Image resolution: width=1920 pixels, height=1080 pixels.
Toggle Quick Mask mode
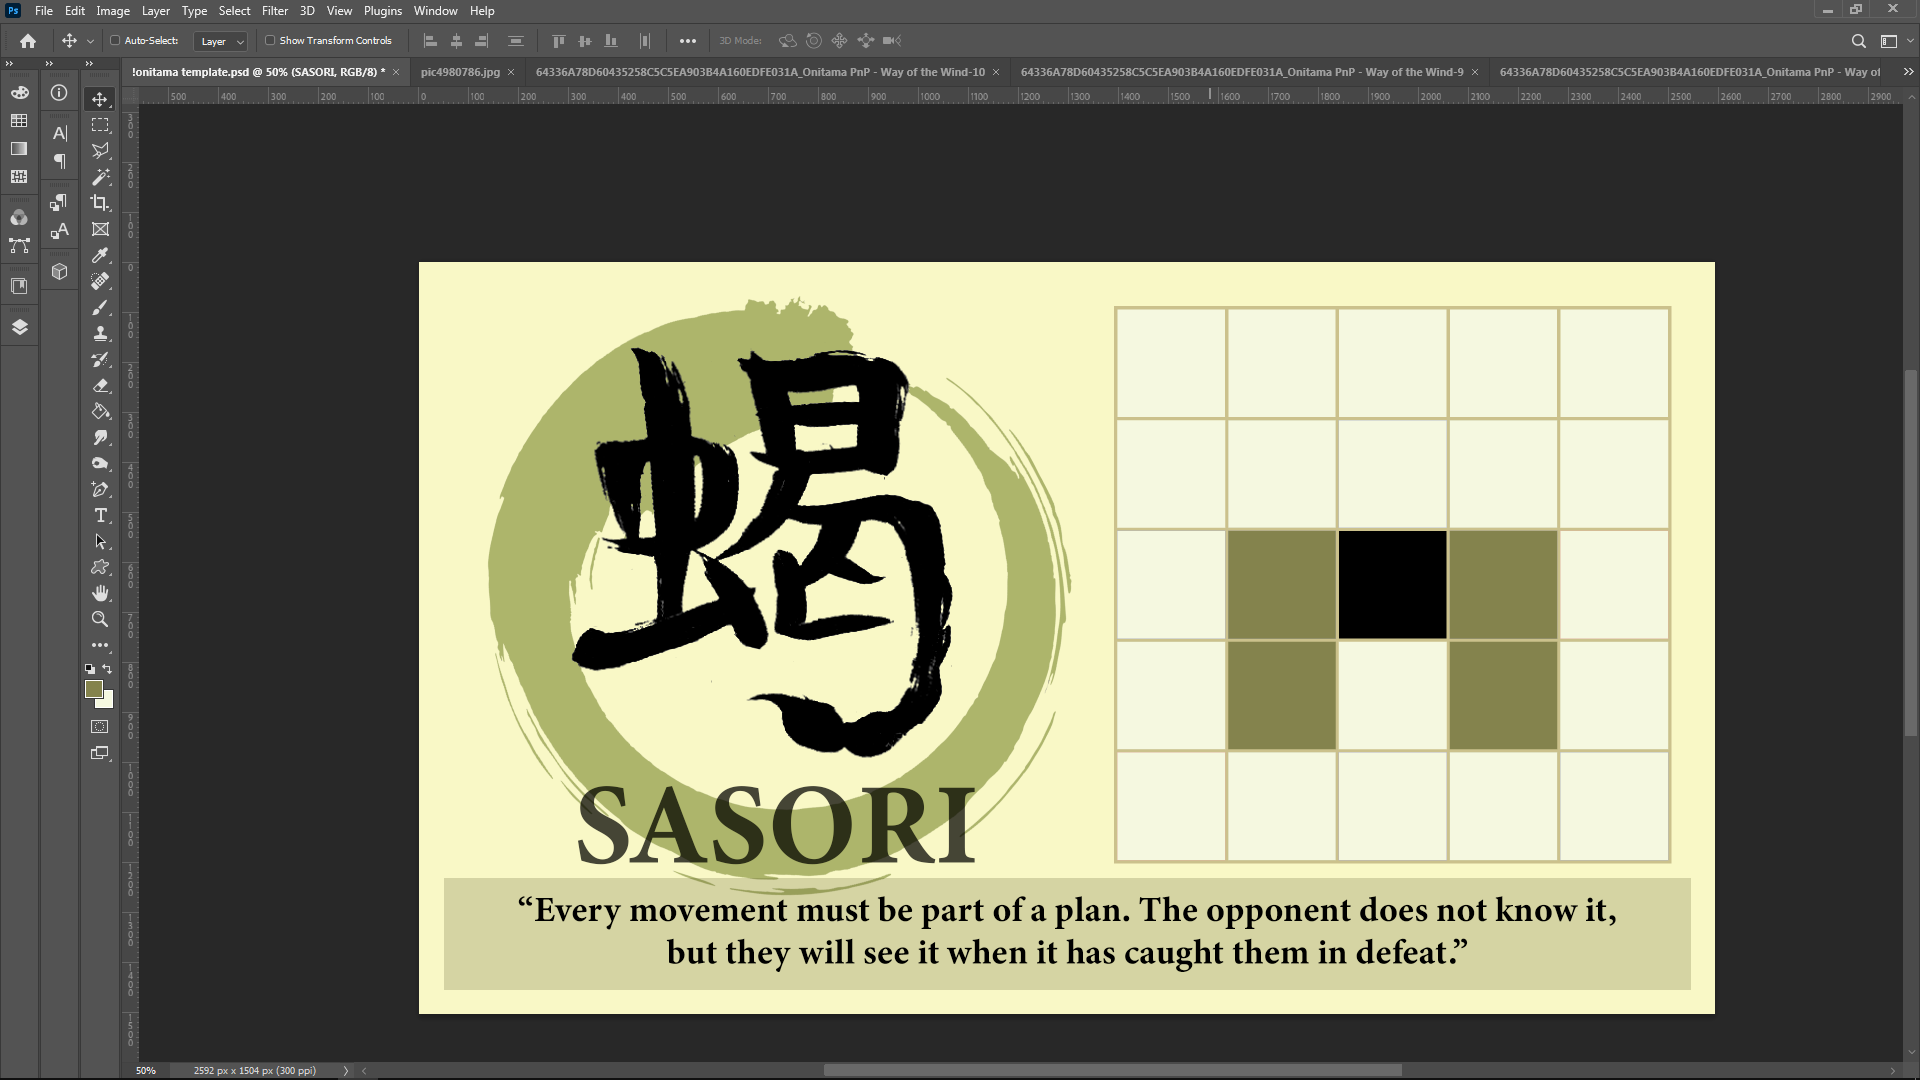(x=100, y=727)
